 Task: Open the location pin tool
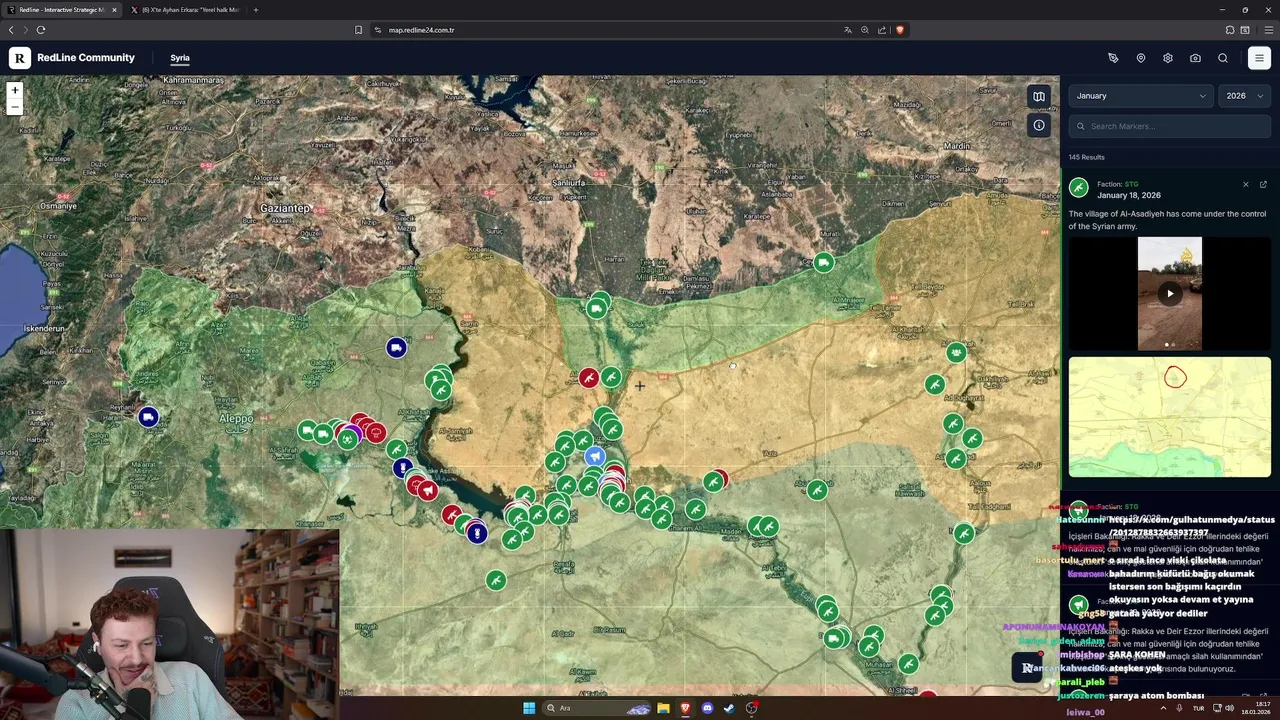coord(1141,58)
